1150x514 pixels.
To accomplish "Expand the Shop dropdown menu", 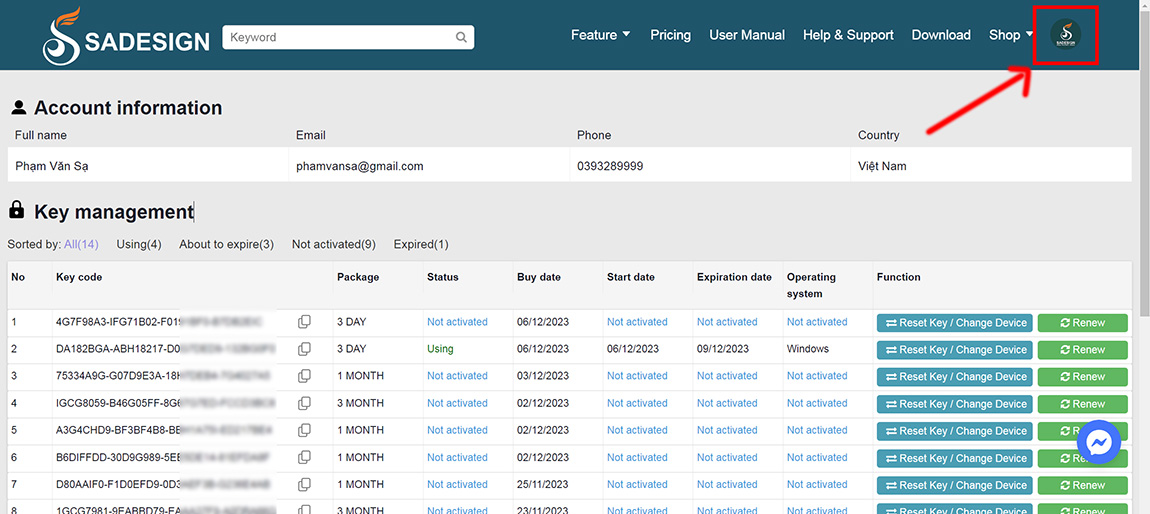I will pyautogui.click(x=1010, y=35).
